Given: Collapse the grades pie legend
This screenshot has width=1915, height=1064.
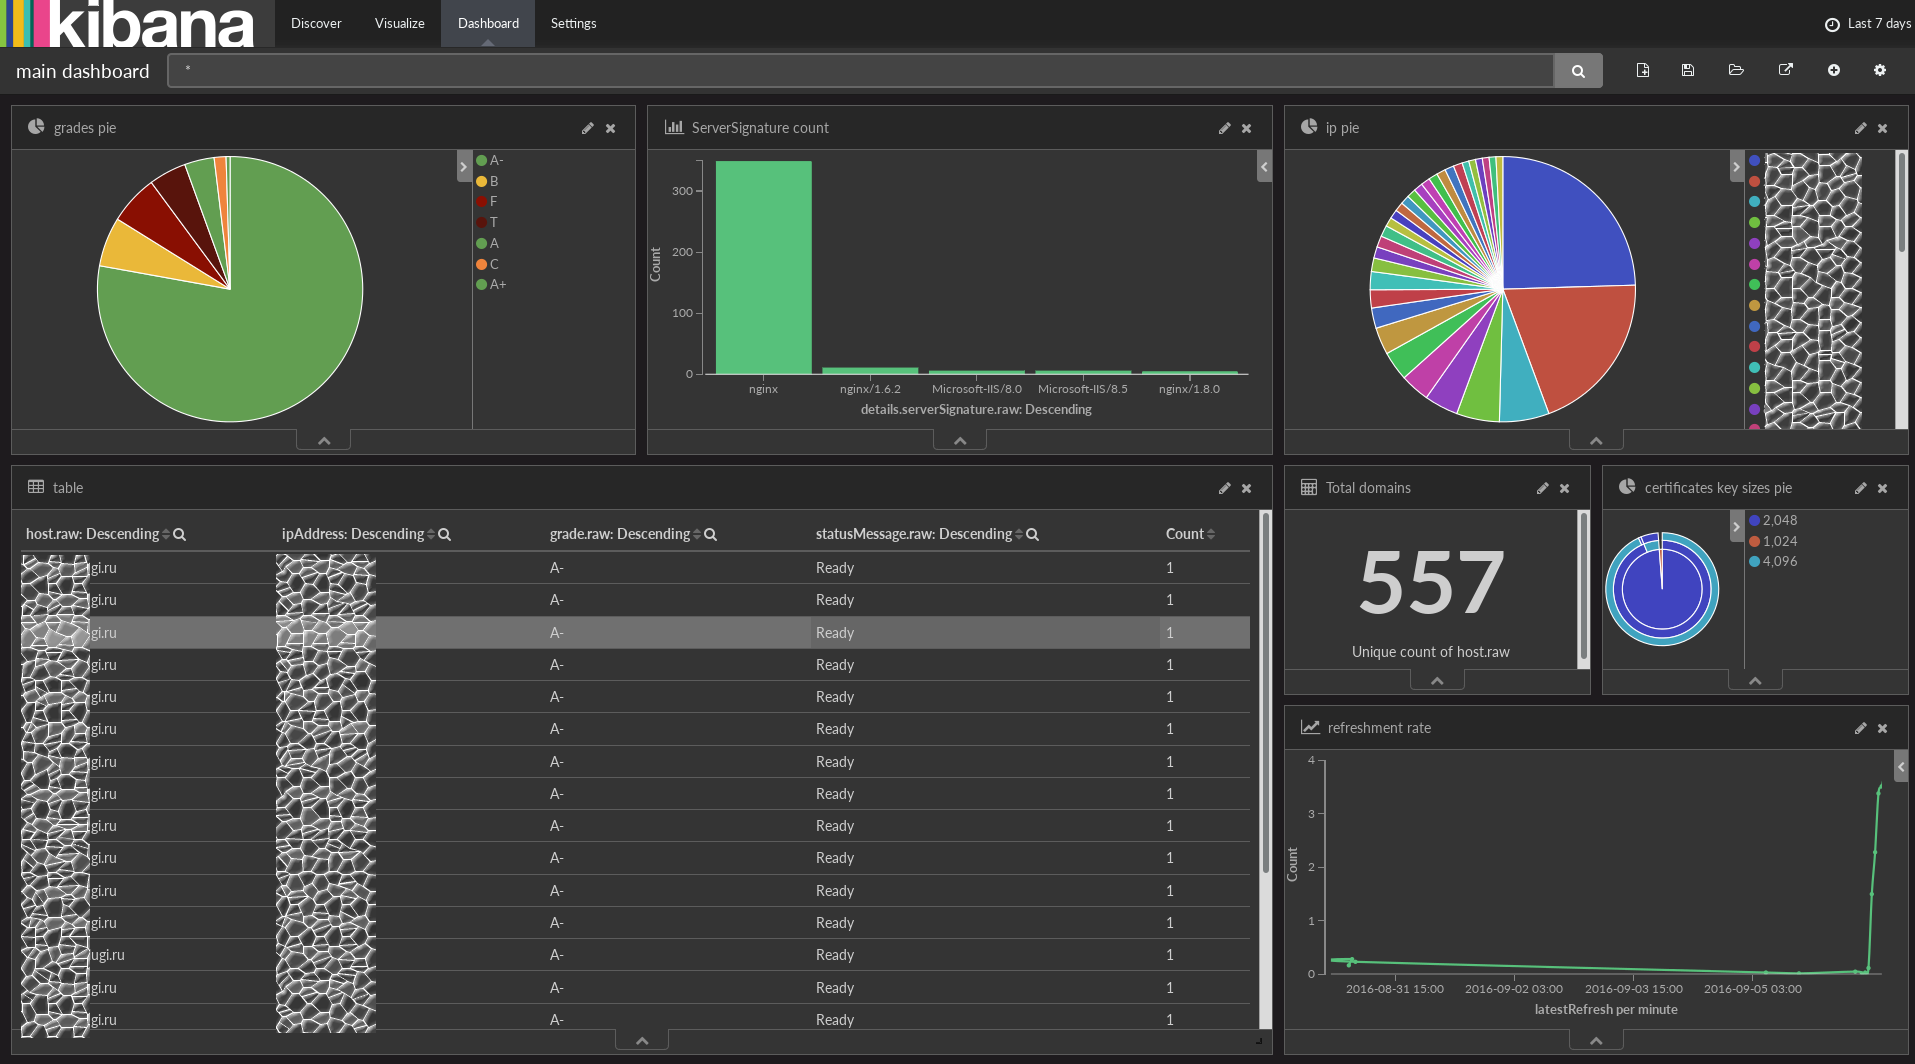Looking at the screenshot, I should [464, 166].
